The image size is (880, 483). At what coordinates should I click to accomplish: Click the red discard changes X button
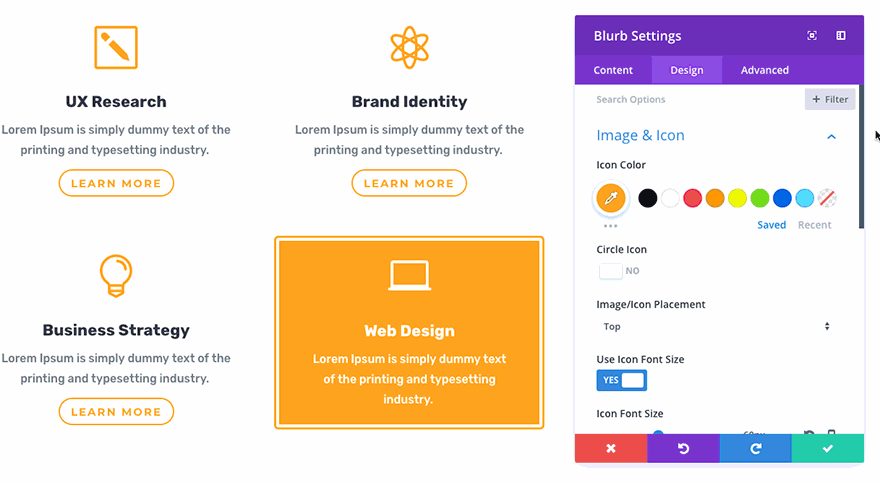[x=611, y=449]
